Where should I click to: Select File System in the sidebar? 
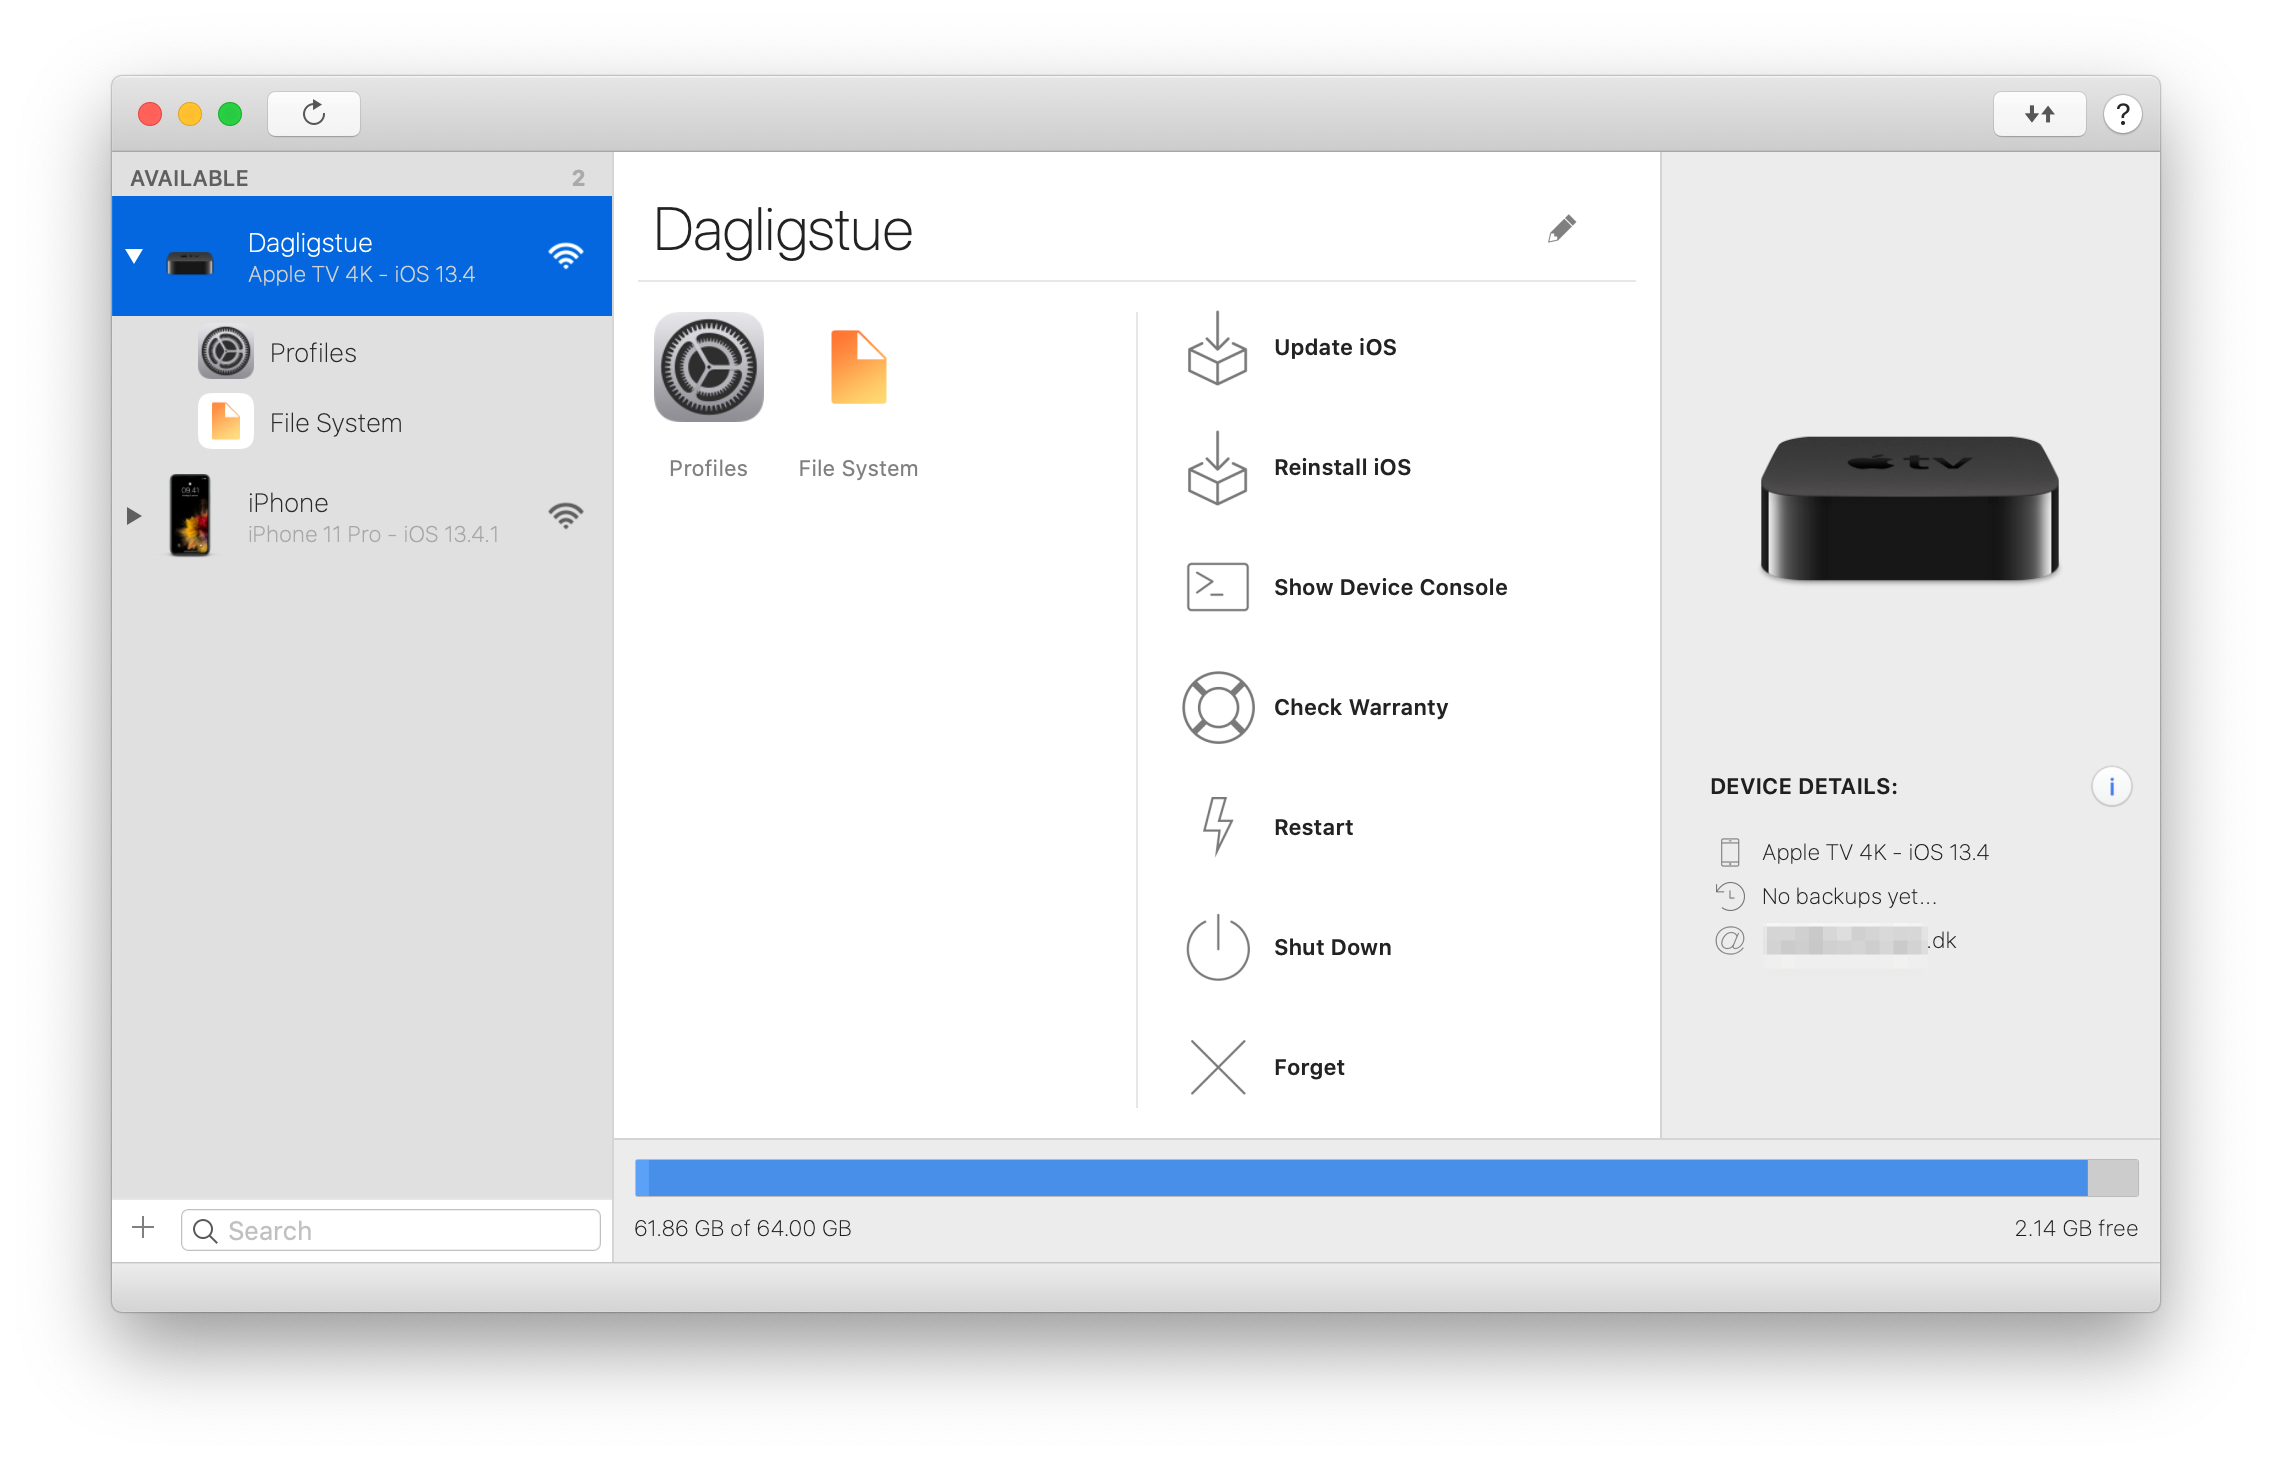335,423
